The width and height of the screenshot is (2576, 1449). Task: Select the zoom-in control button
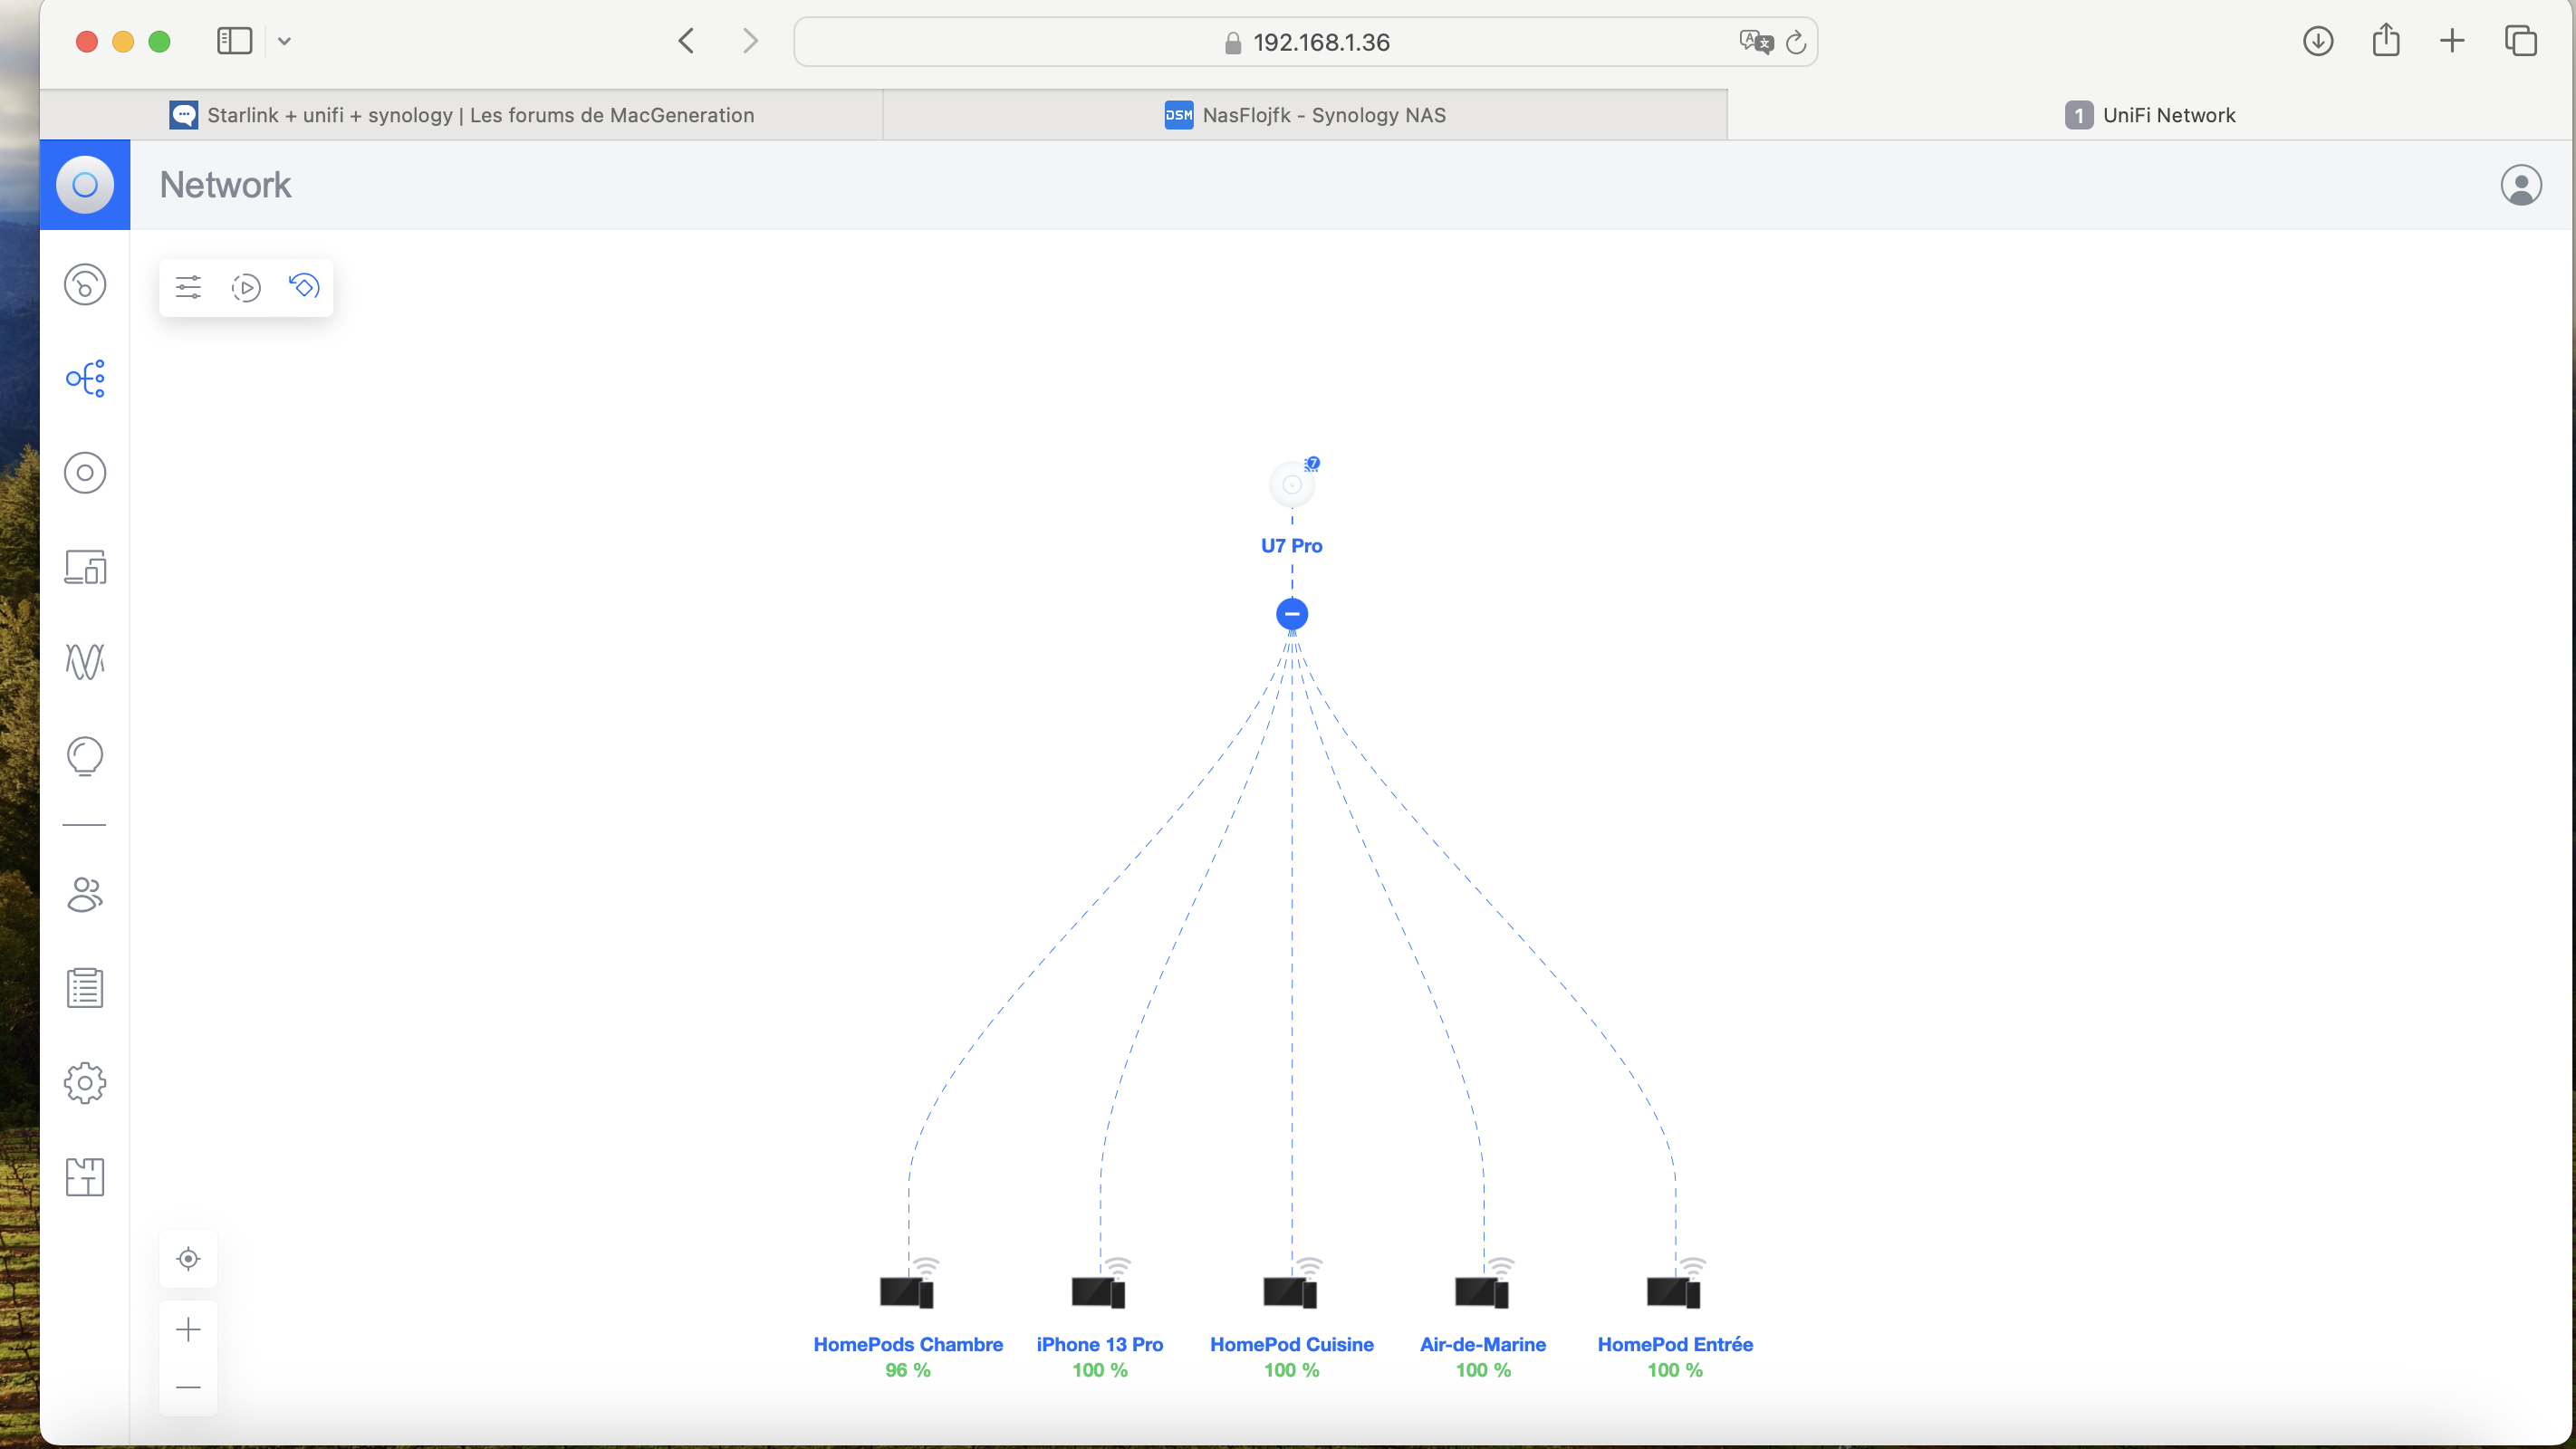189,1330
